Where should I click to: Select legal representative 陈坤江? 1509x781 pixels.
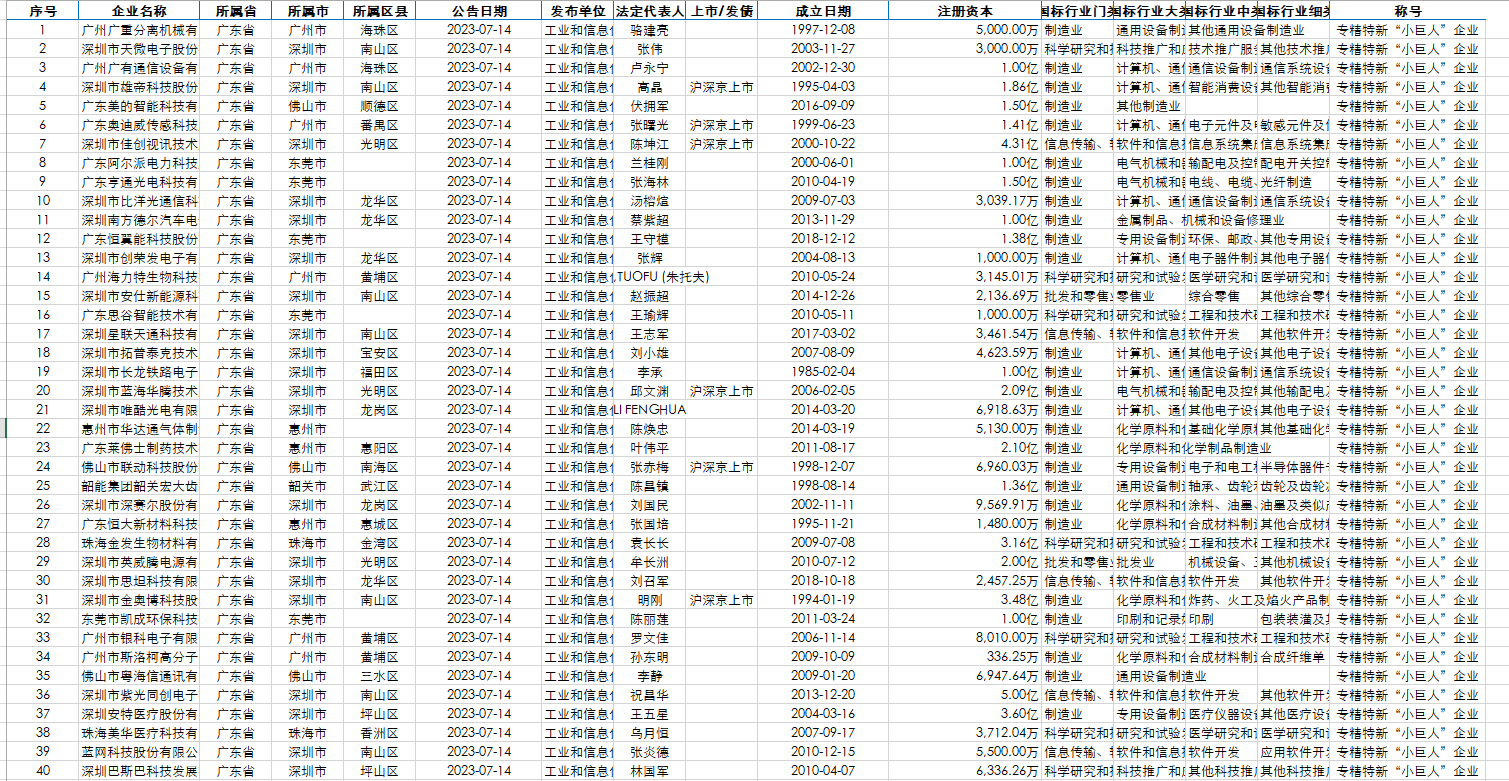point(650,144)
